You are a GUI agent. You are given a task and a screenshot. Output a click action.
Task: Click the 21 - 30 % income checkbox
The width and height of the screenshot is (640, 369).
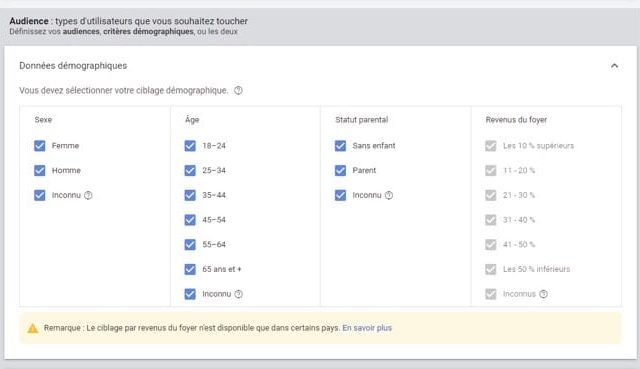coord(491,195)
